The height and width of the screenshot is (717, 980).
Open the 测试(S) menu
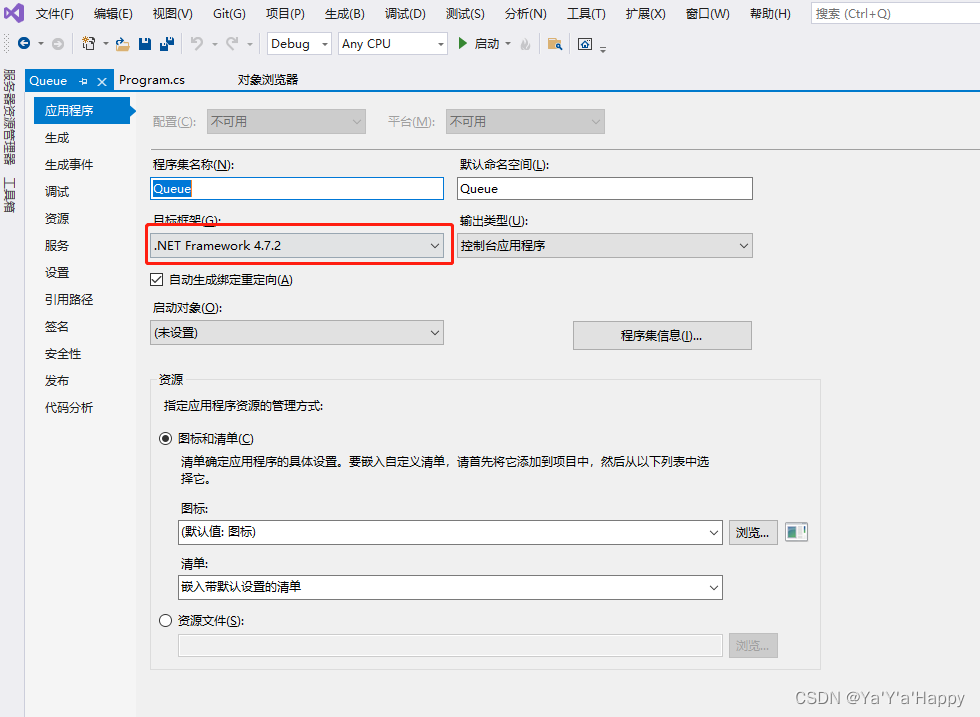click(x=465, y=14)
